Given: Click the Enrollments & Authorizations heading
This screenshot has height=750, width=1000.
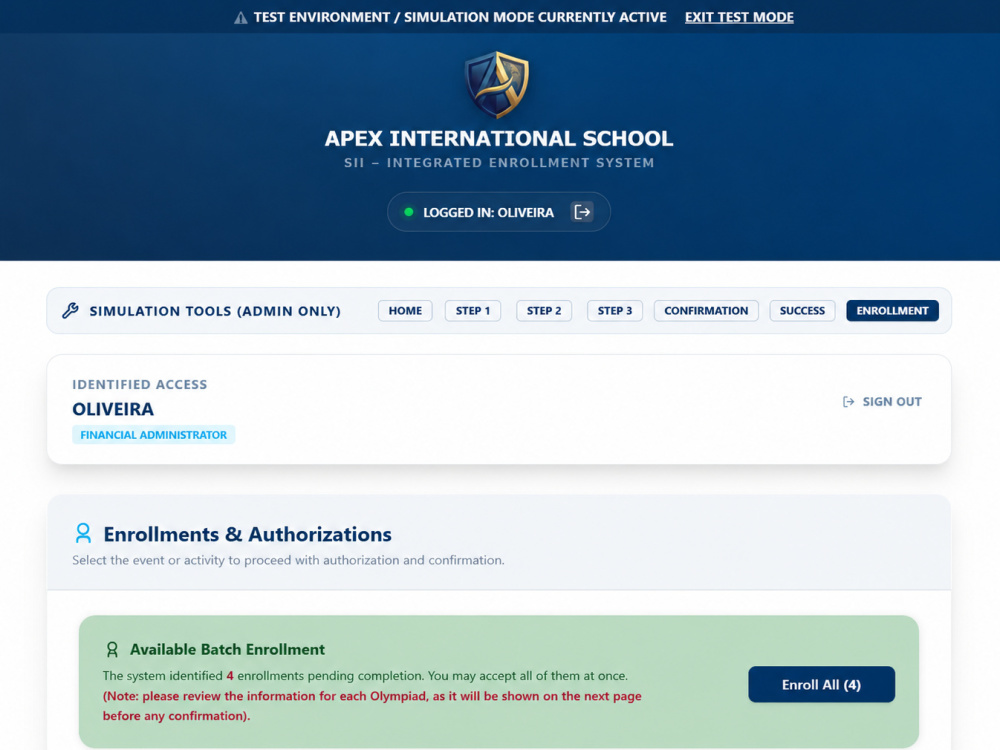Looking at the screenshot, I should click(x=247, y=534).
